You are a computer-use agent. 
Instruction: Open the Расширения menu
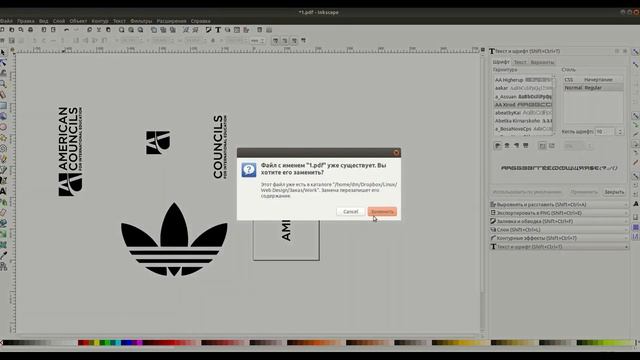[171, 21]
